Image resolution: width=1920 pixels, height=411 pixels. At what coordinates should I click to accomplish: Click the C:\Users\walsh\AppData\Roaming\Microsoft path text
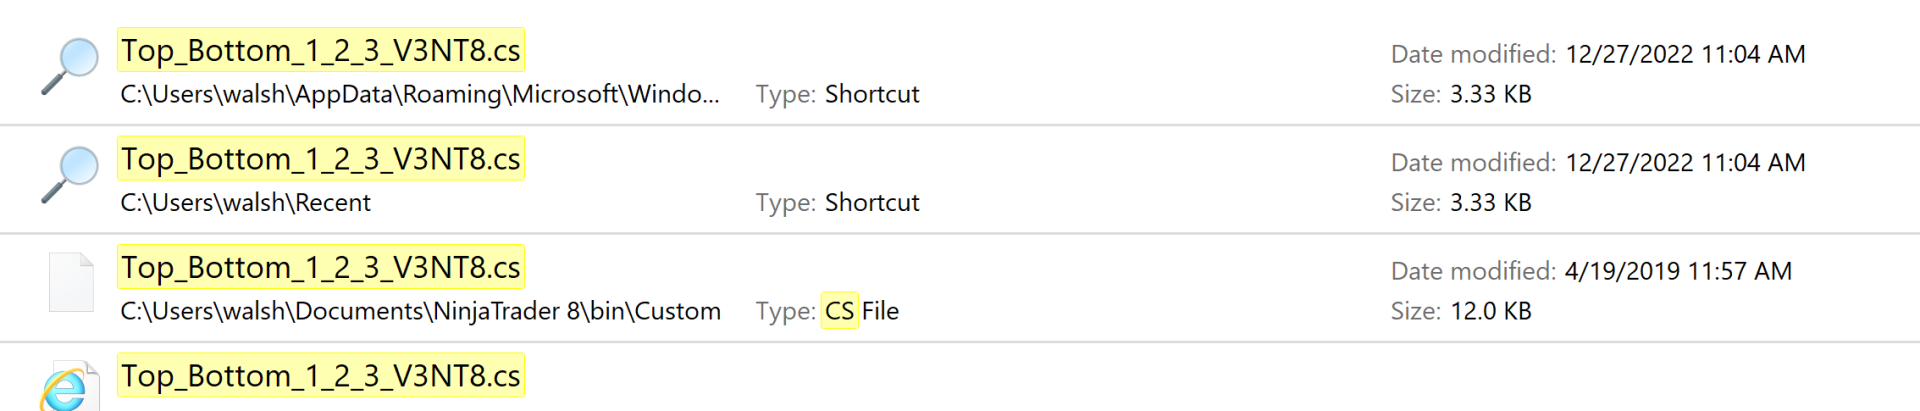(419, 94)
